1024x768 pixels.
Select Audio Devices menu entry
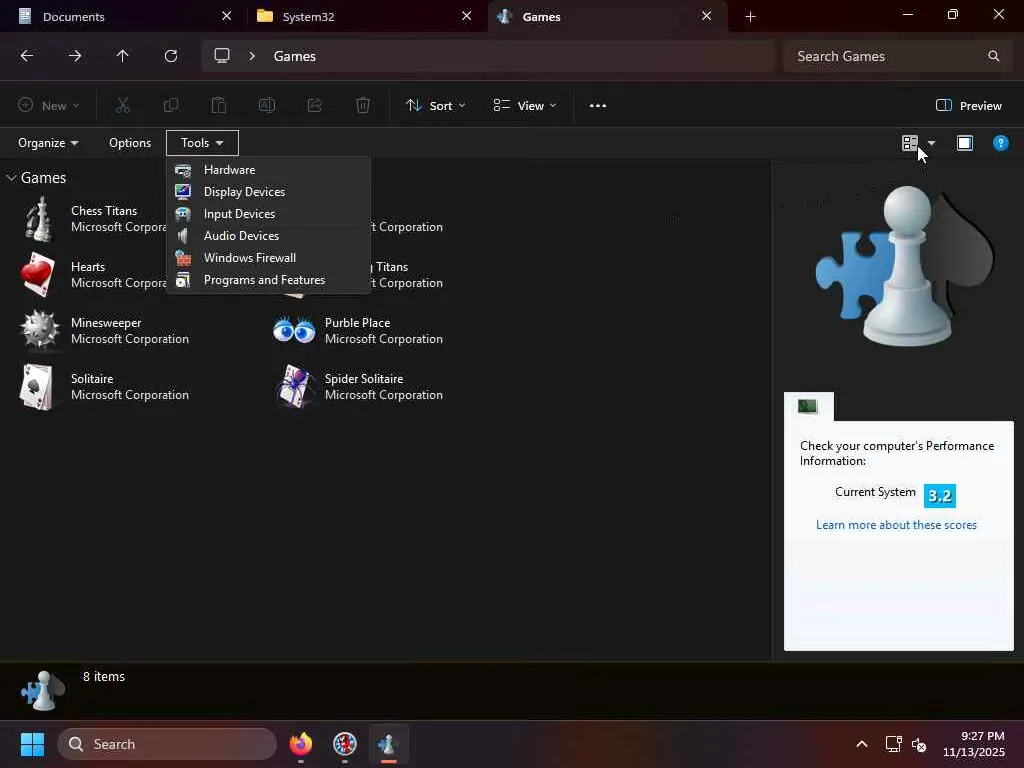click(x=269, y=236)
